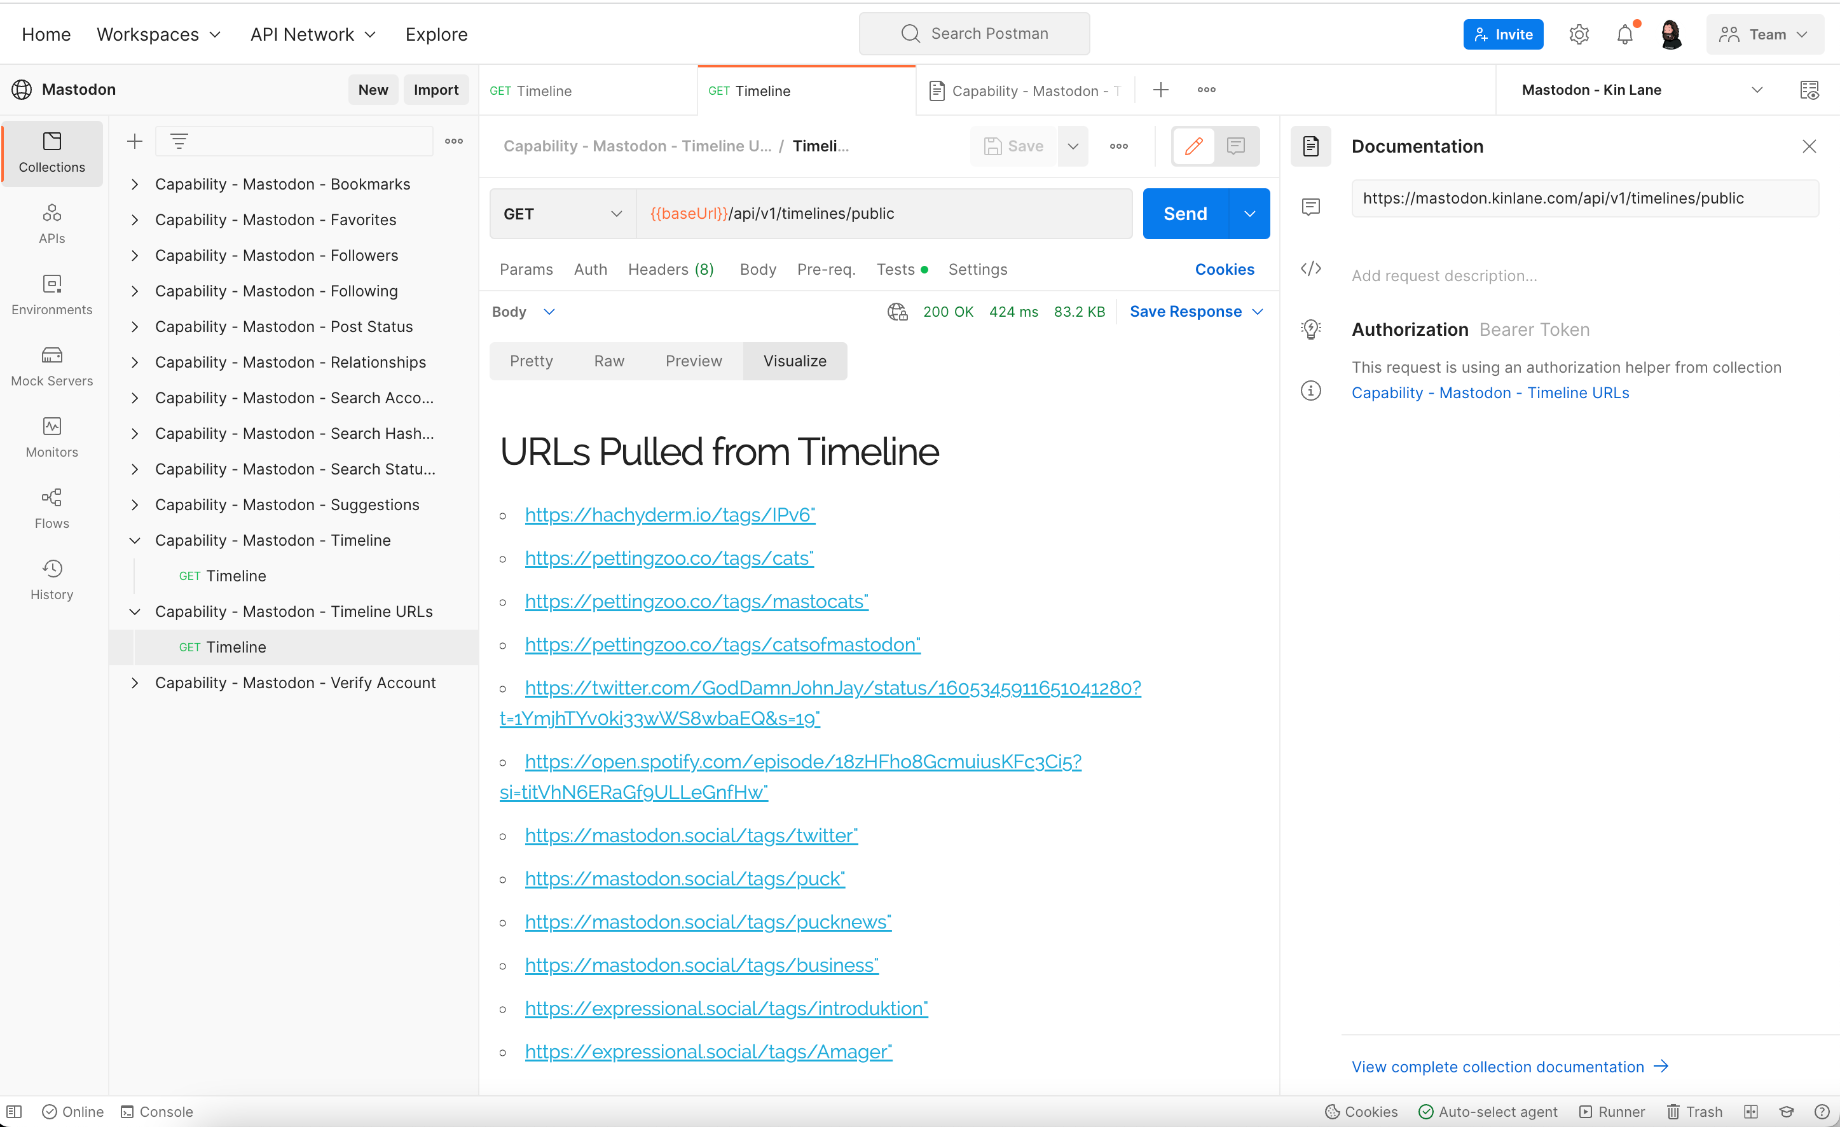Toggle sidebar visibility icon in status bar
This screenshot has width=1840, height=1127.
pyautogui.click(x=14, y=1111)
